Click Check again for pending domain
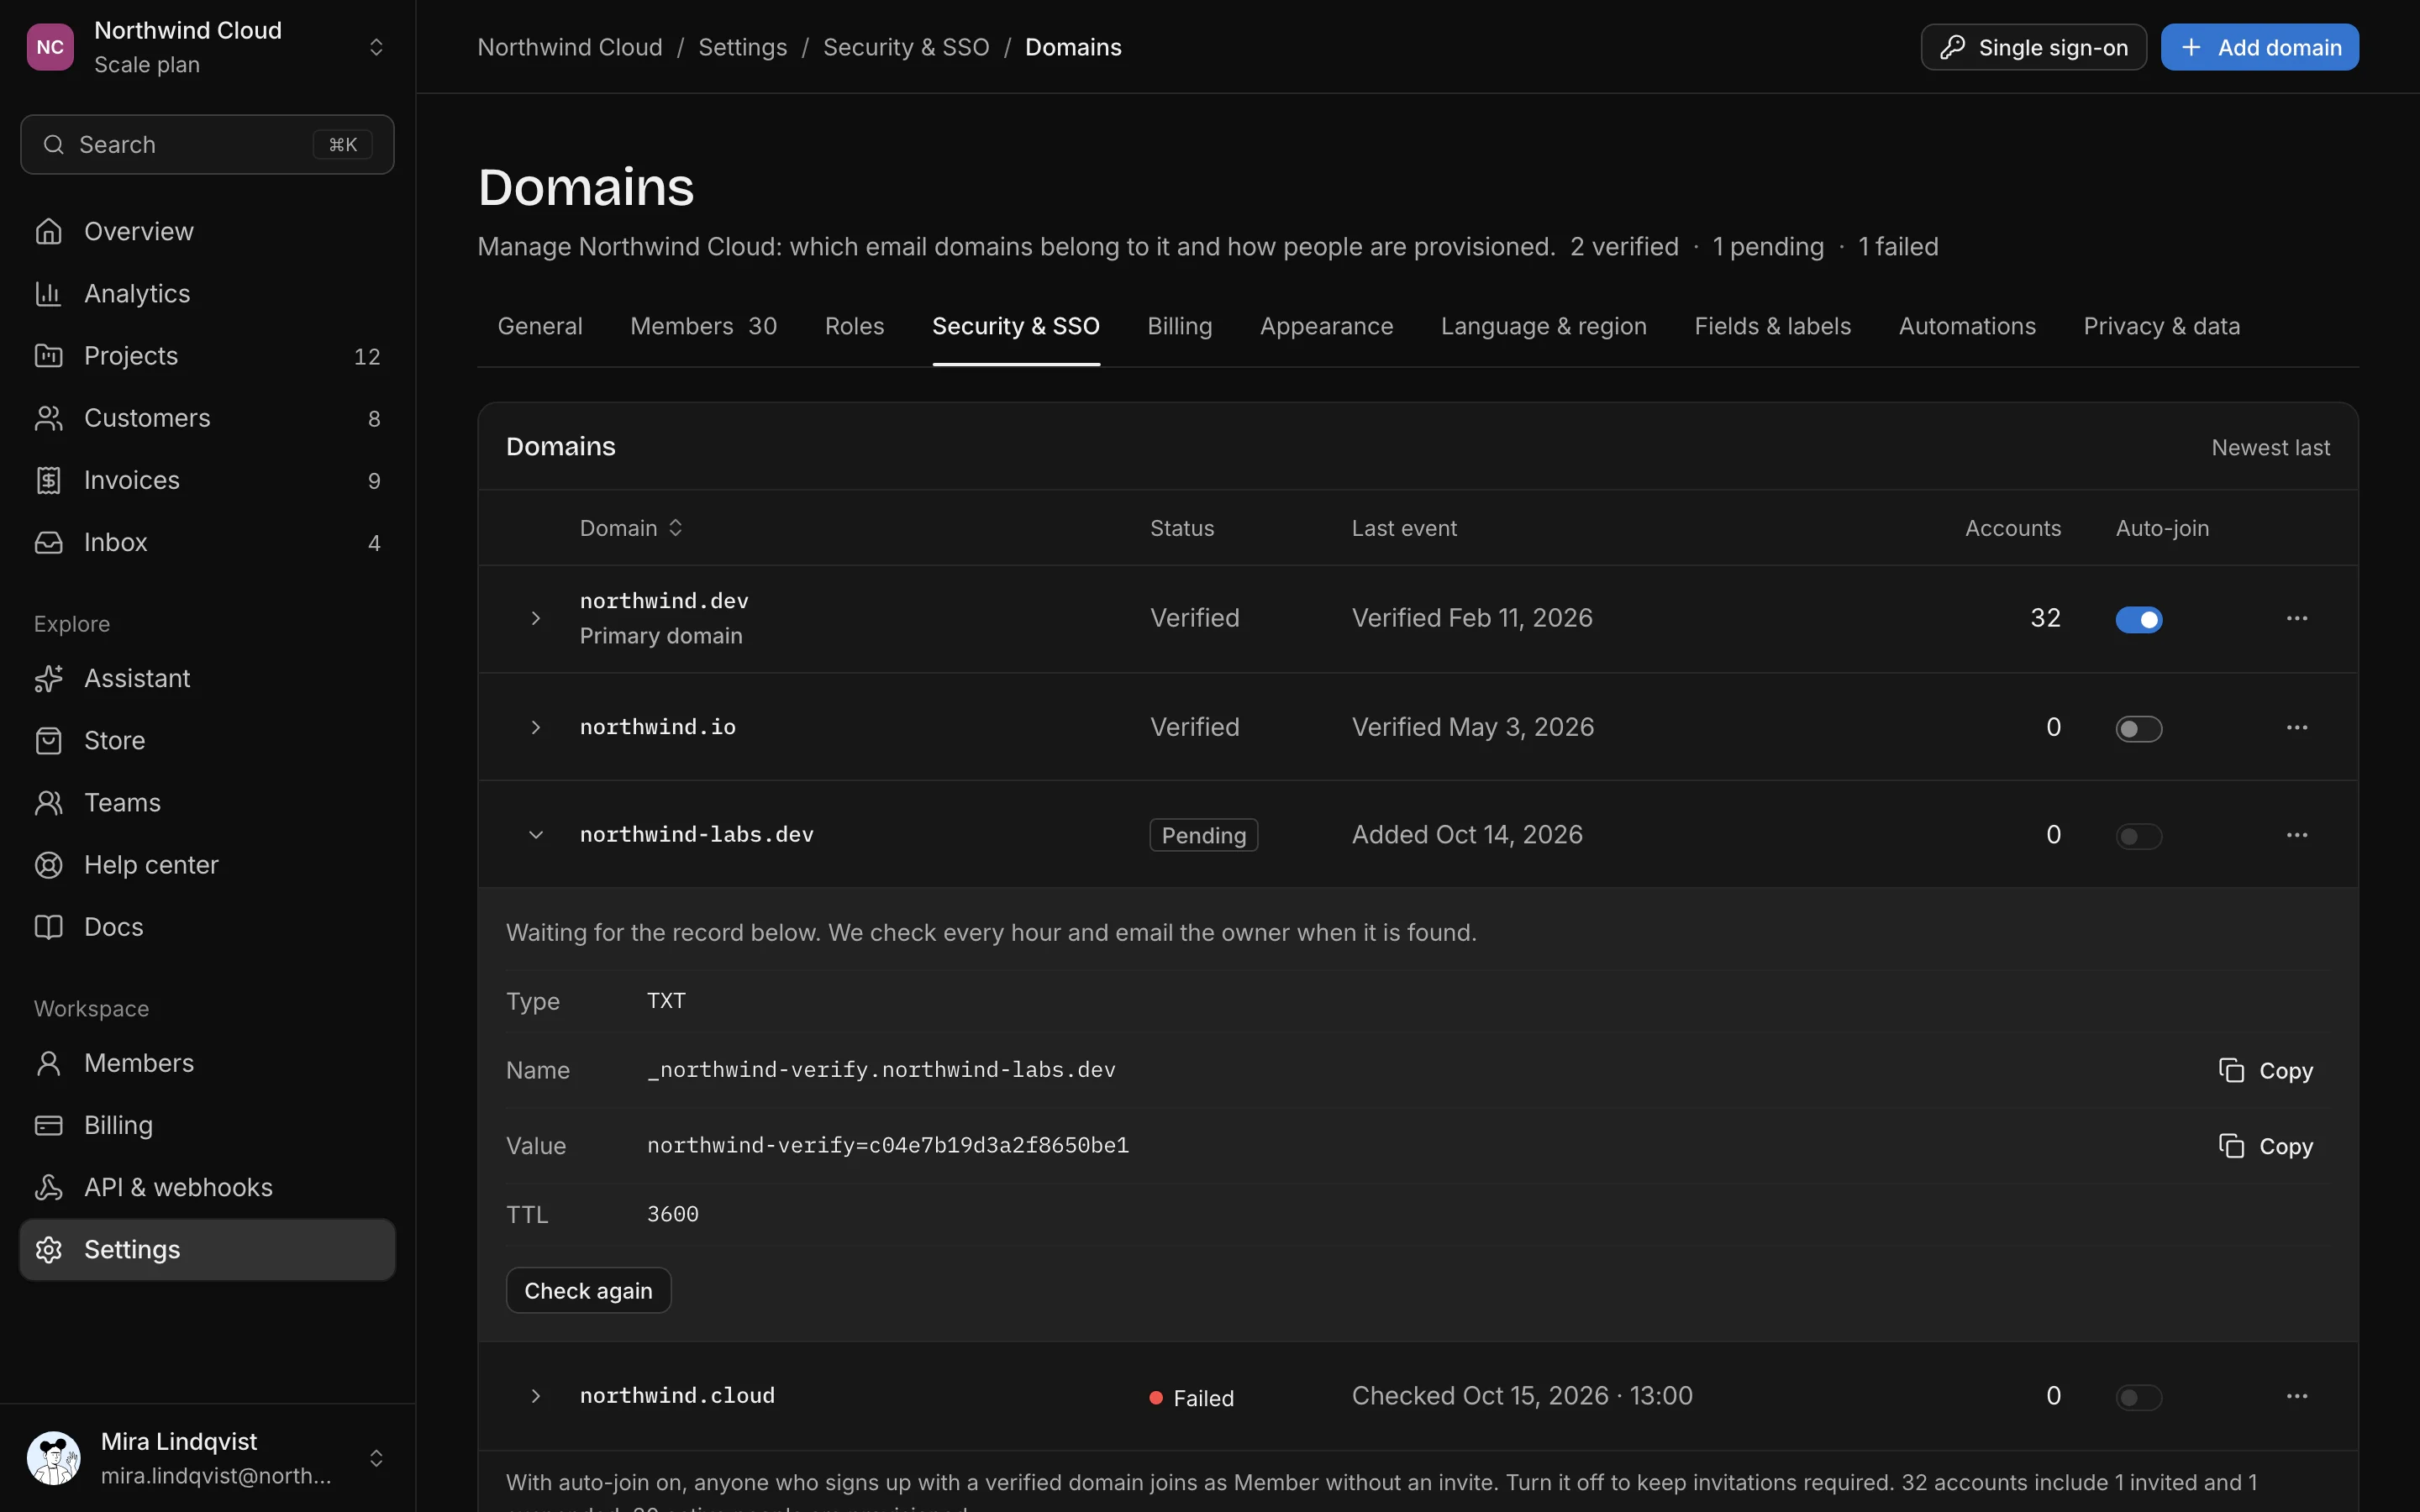This screenshot has width=2420, height=1512. [588, 1290]
